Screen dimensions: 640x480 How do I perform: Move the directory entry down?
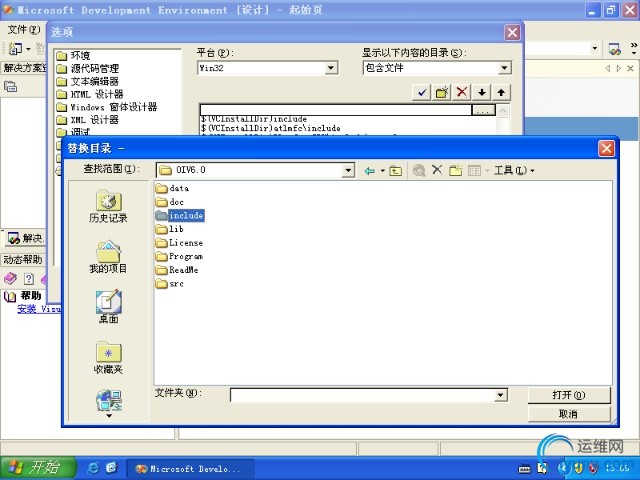point(482,93)
